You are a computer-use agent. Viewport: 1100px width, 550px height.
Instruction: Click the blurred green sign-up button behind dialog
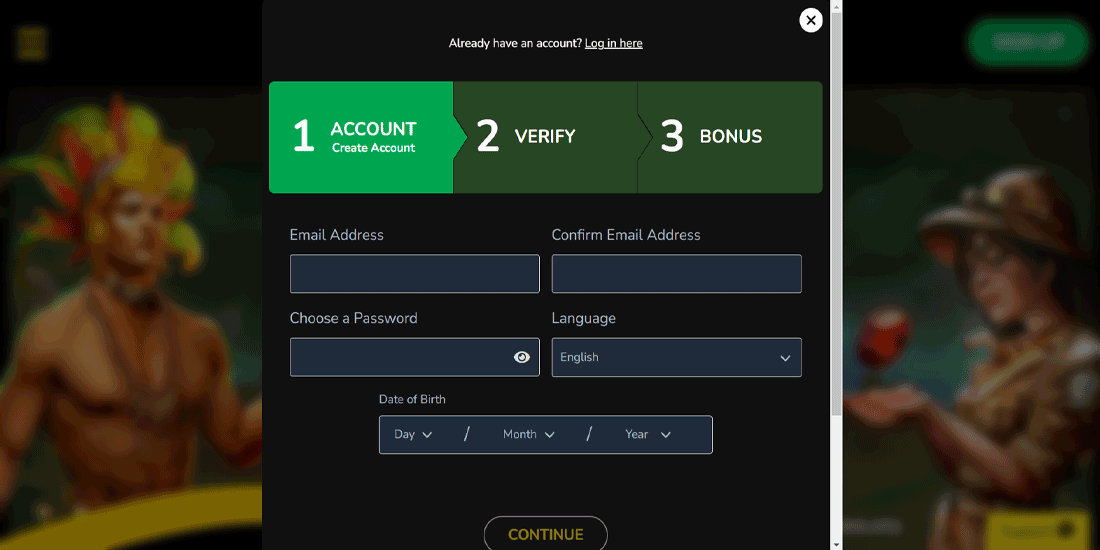coord(1027,42)
